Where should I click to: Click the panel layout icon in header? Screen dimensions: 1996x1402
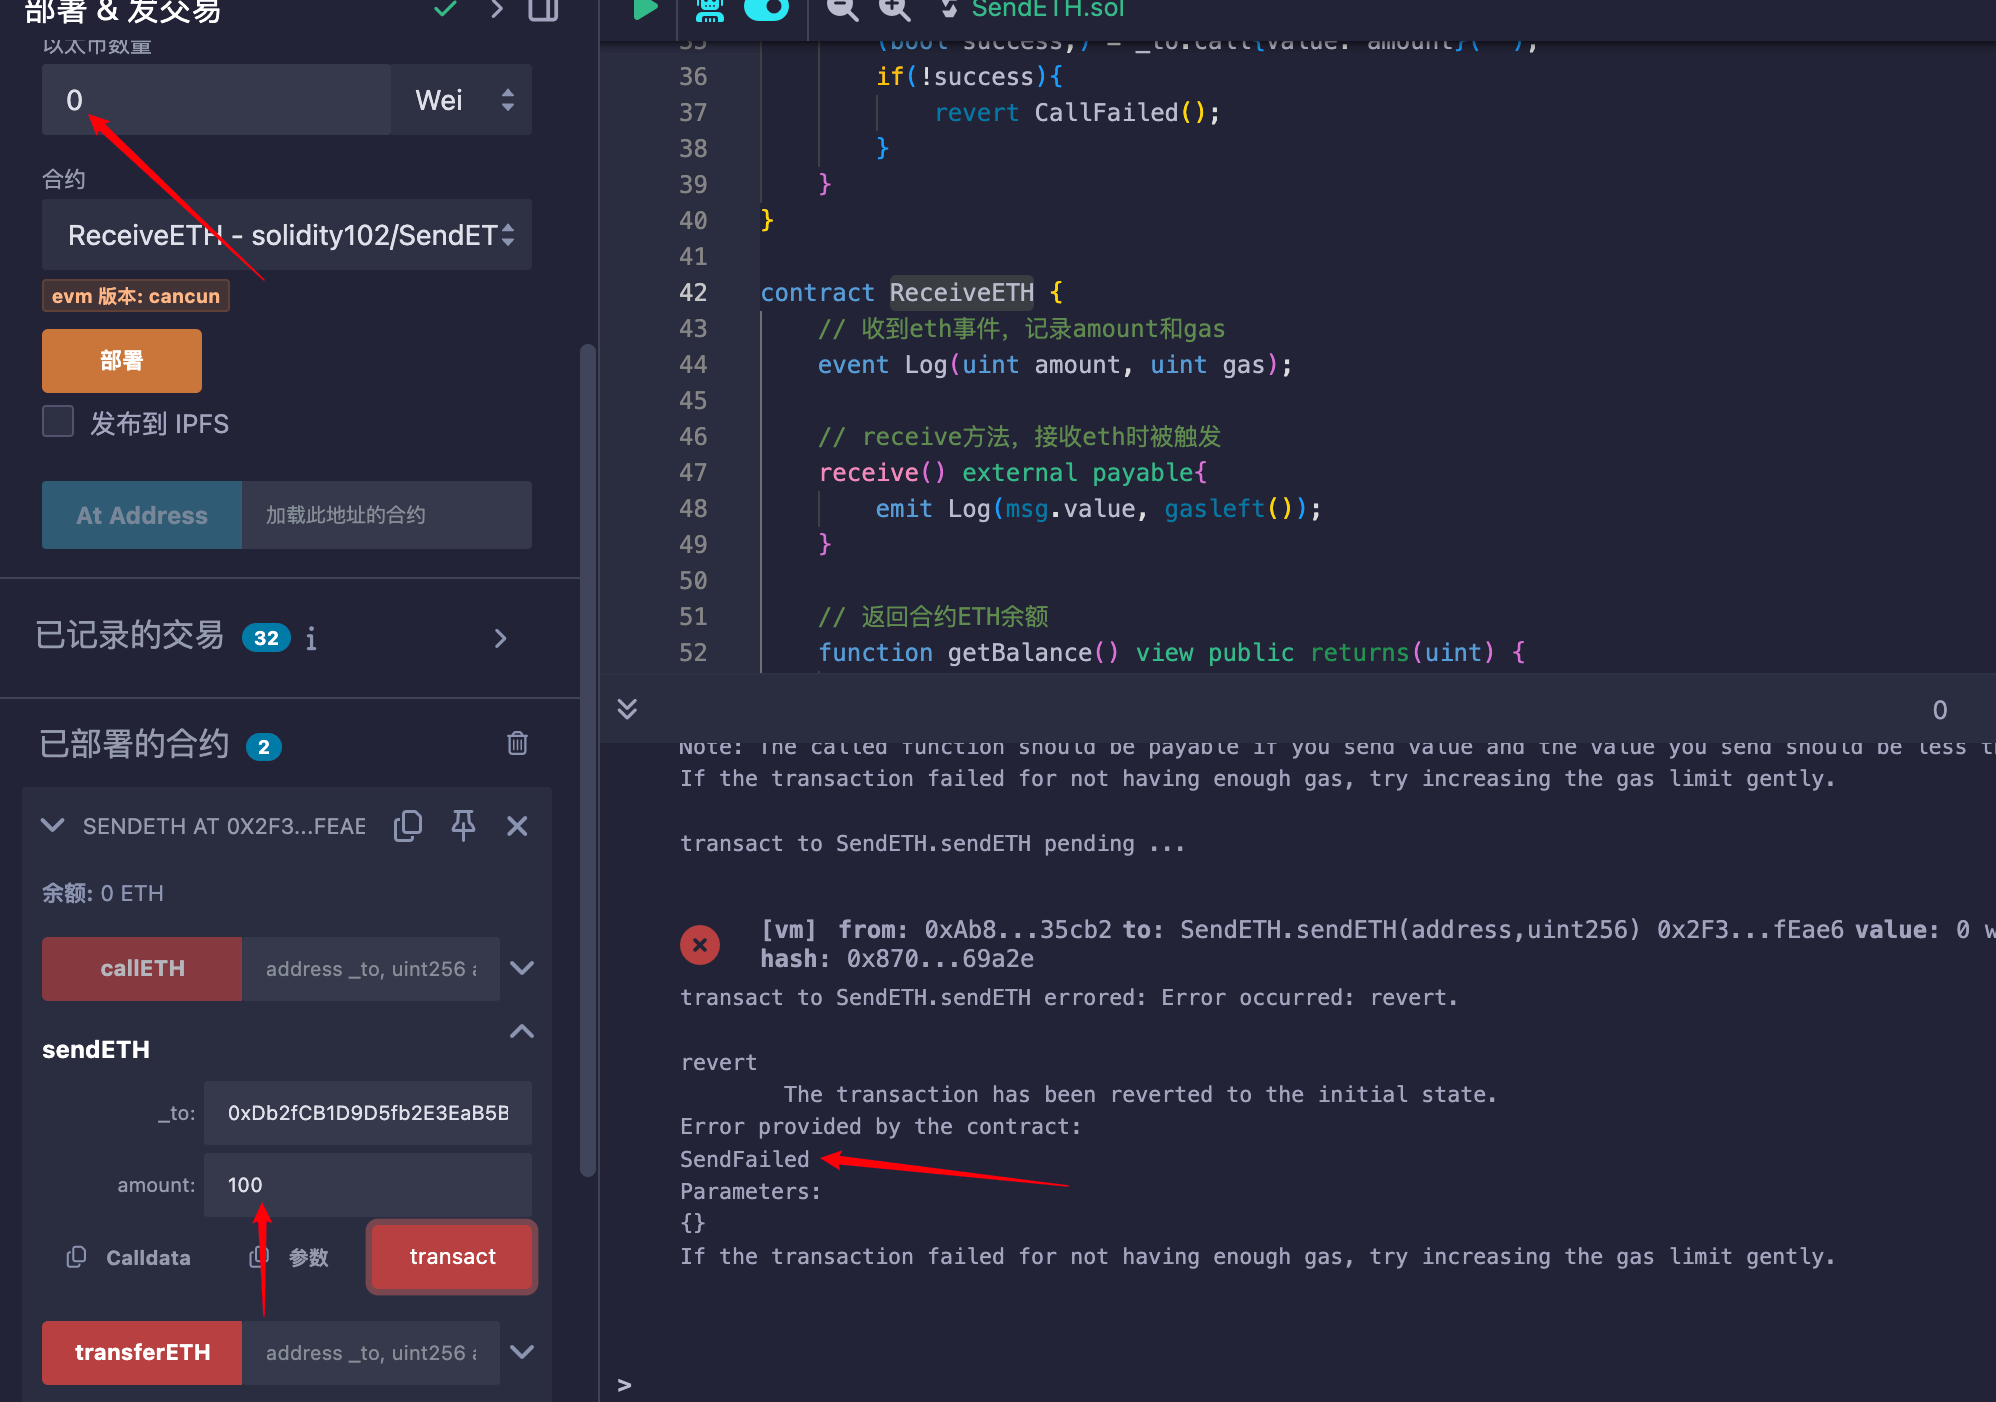[x=543, y=9]
